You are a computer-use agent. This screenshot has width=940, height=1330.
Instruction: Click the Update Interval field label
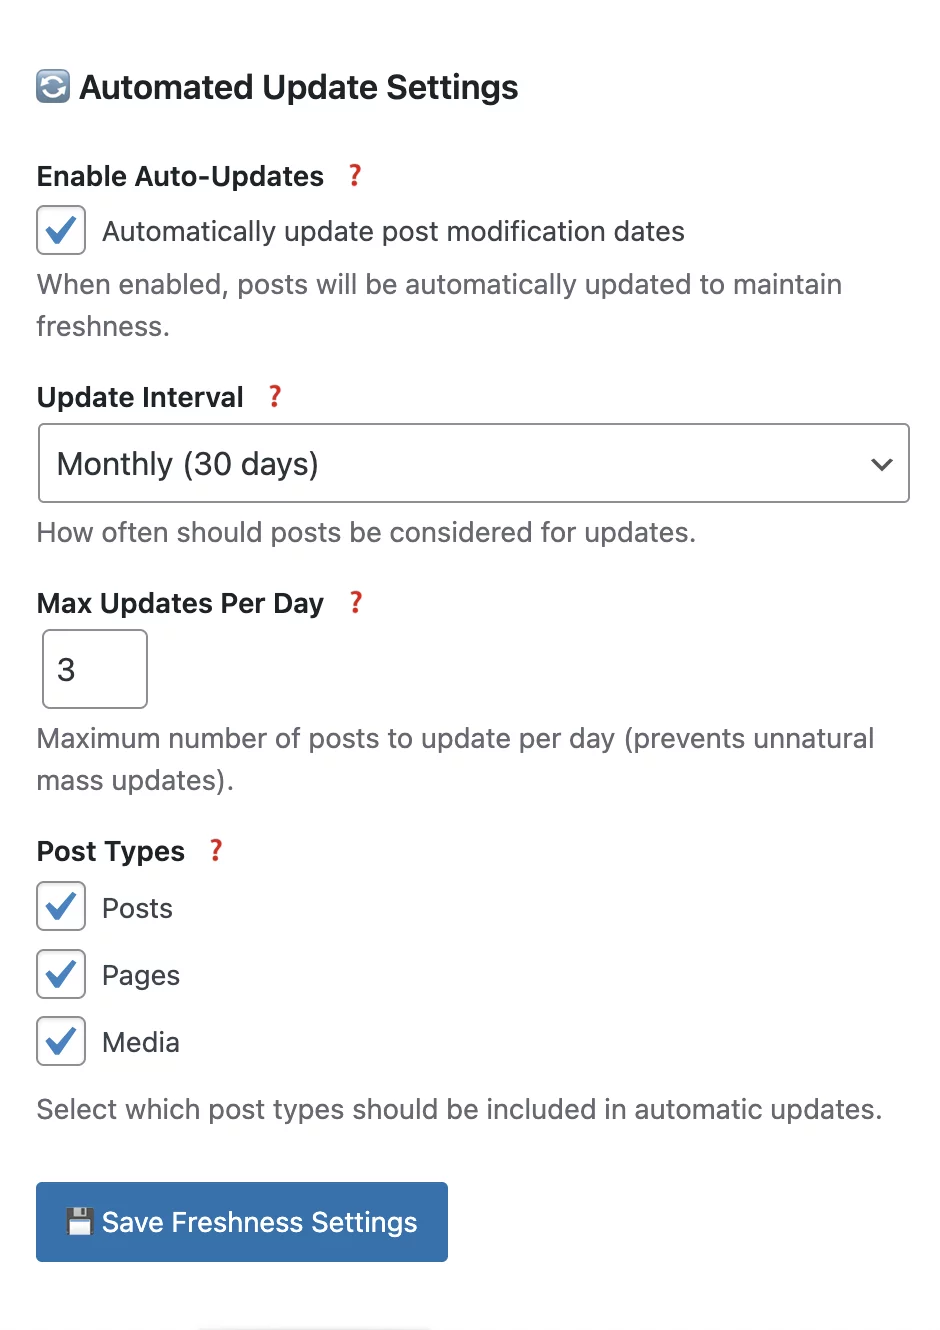[140, 398]
